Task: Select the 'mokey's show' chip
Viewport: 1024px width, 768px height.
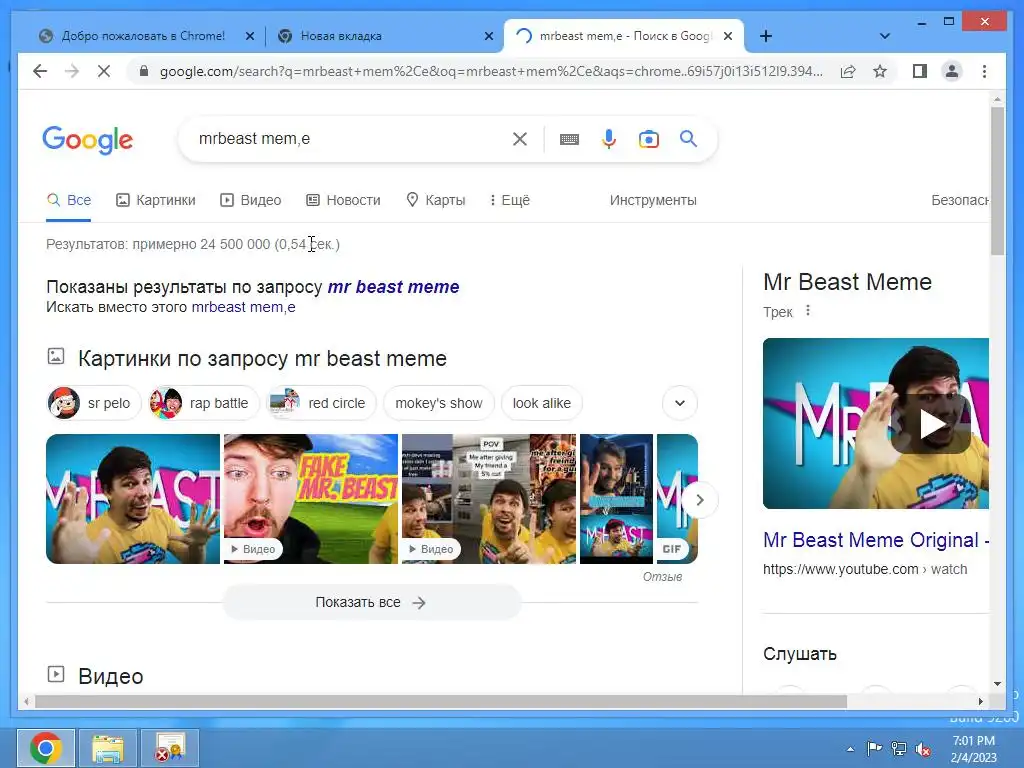Action: click(x=439, y=403)
